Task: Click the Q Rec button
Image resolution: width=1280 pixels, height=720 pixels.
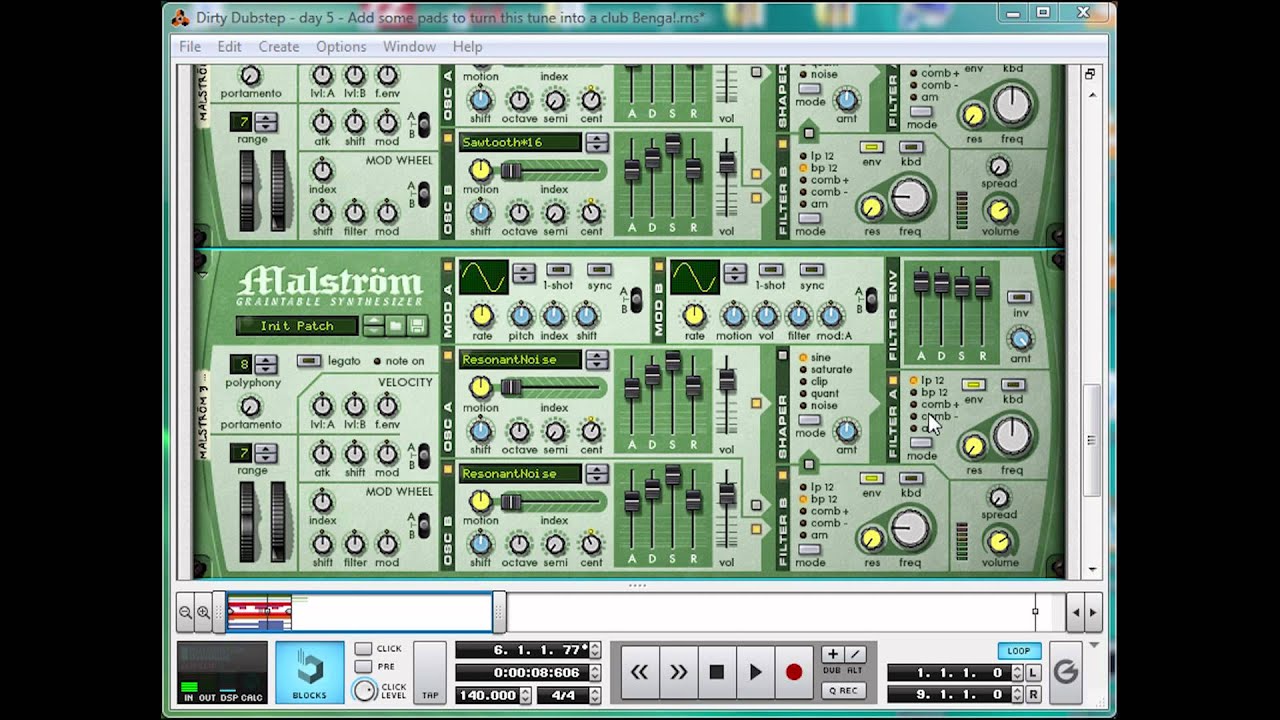Action: (x=843, y=690)
